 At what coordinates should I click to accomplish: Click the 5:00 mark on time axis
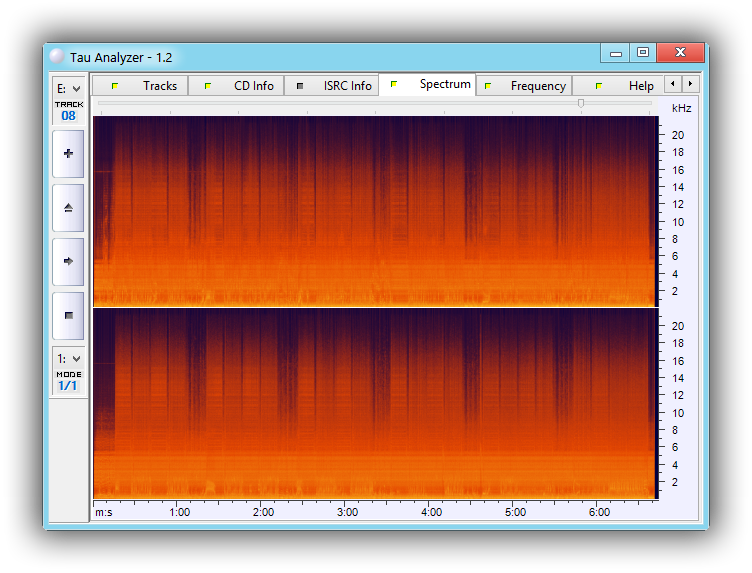[x=515, y=512]
